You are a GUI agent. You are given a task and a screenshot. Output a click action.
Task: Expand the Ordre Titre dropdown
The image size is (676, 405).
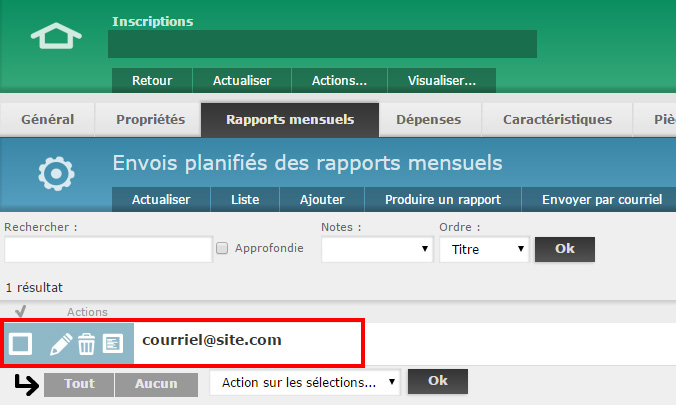click(x=484, y=249)
